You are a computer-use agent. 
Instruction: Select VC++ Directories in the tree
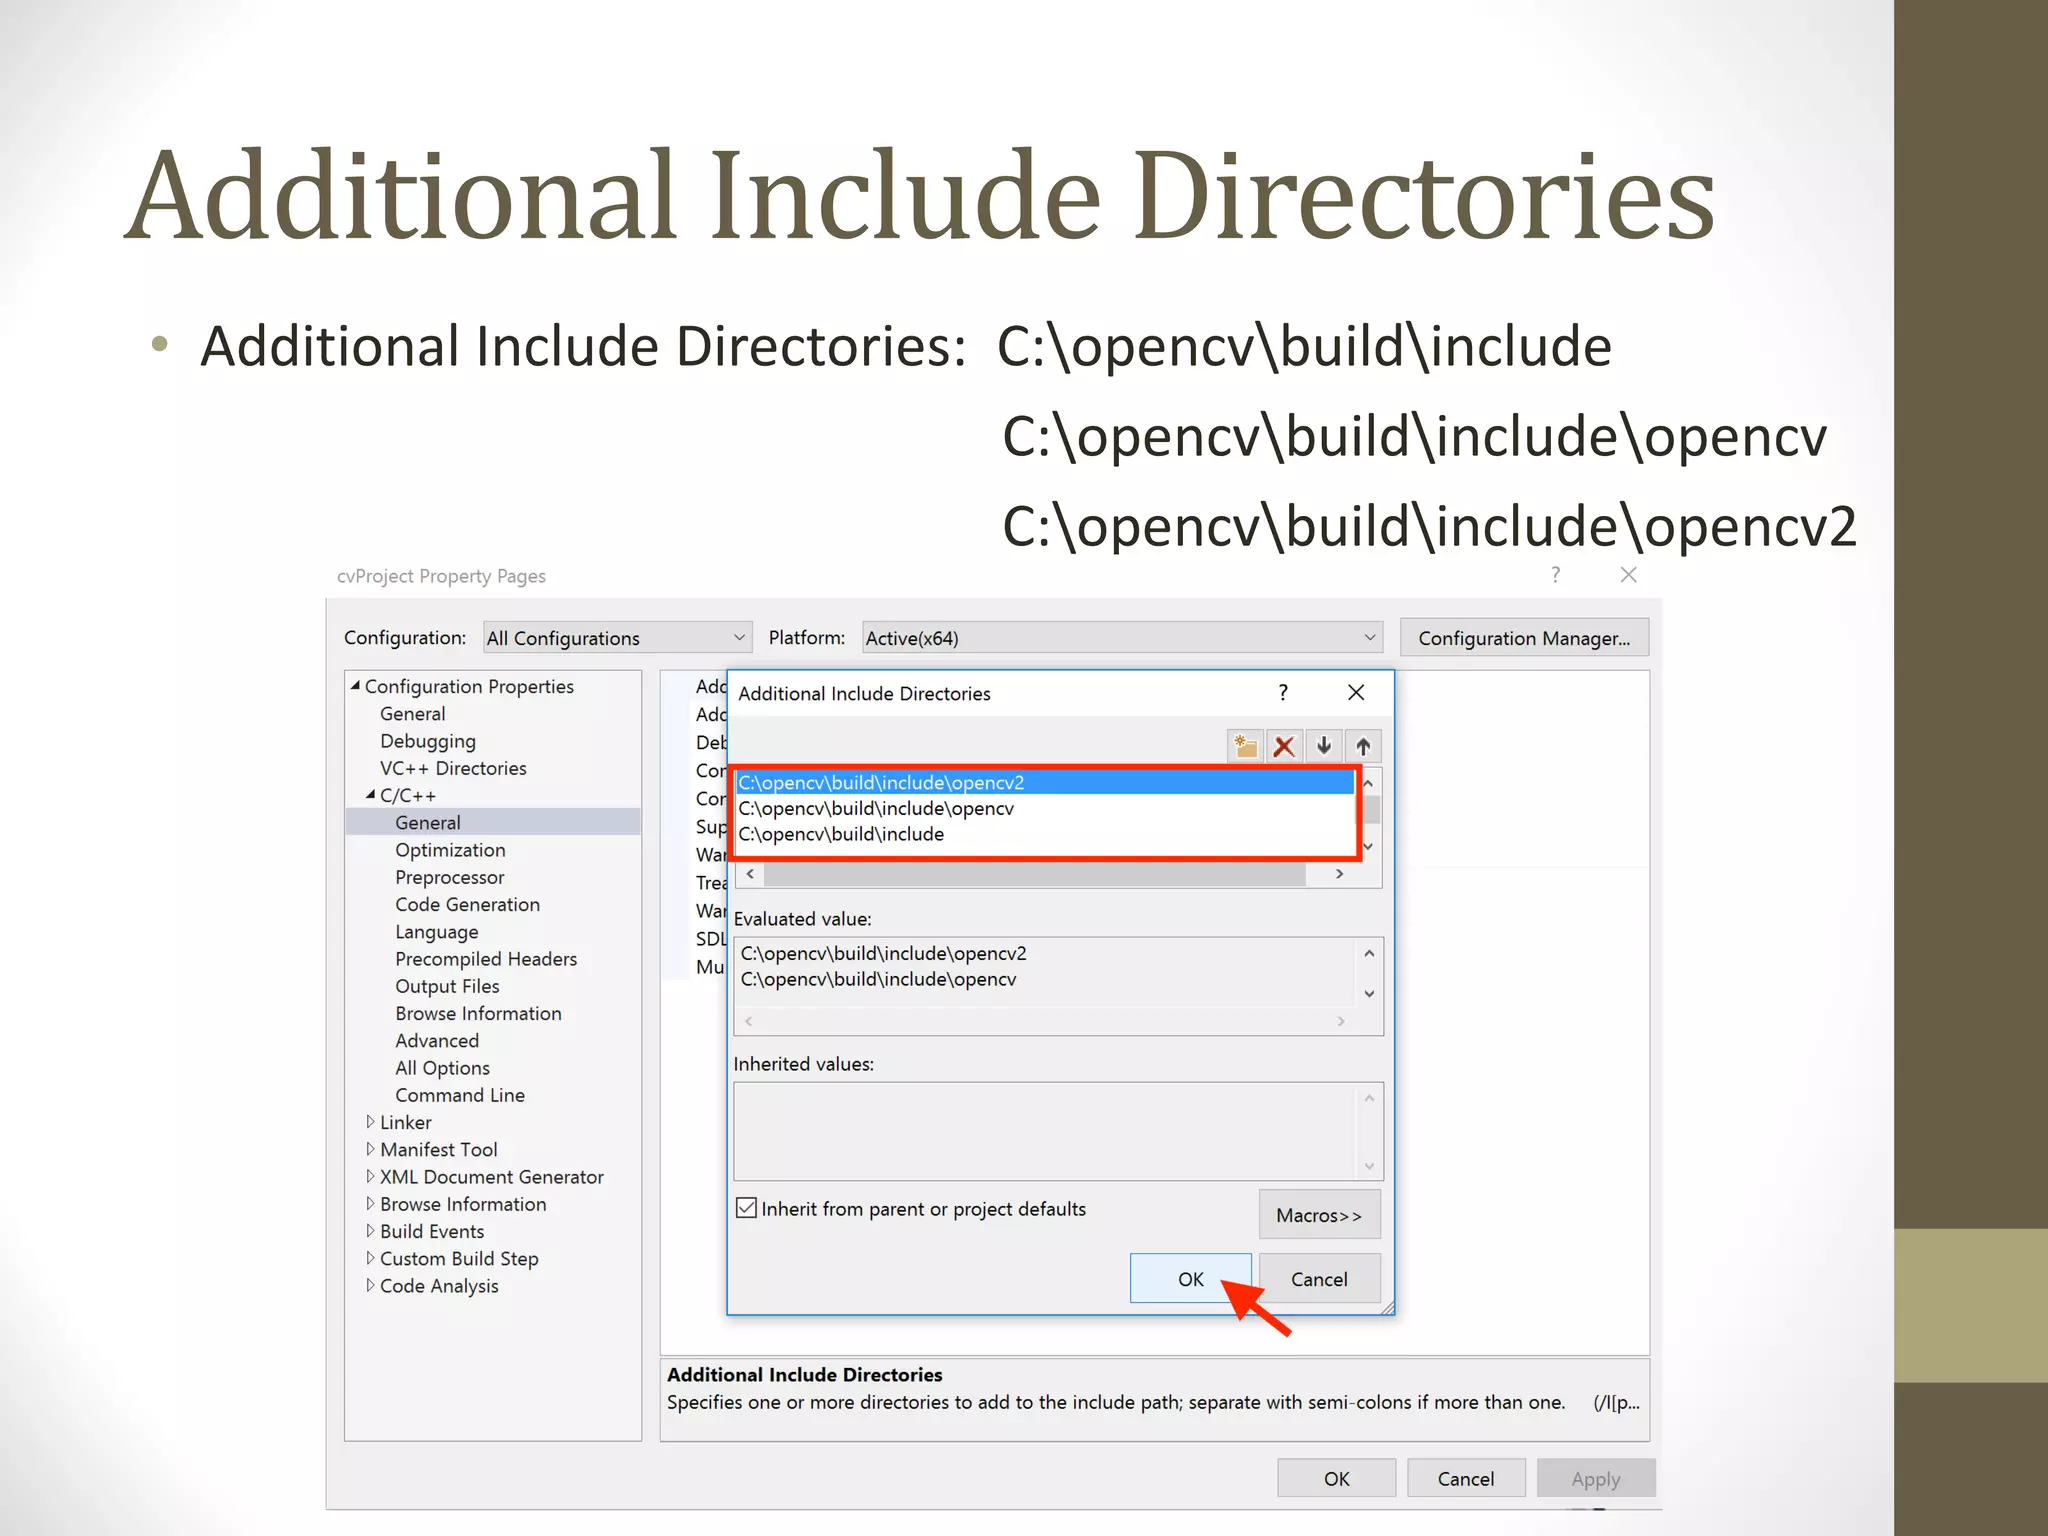[x=452, y=768]
